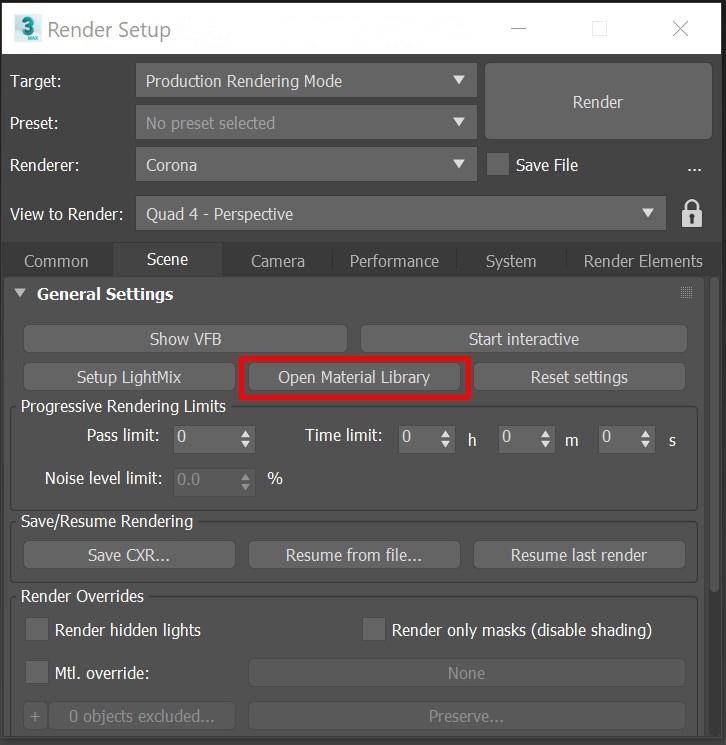Enable Render hidden lights checkbox
The image size is (726, 745).
(37, 630)
